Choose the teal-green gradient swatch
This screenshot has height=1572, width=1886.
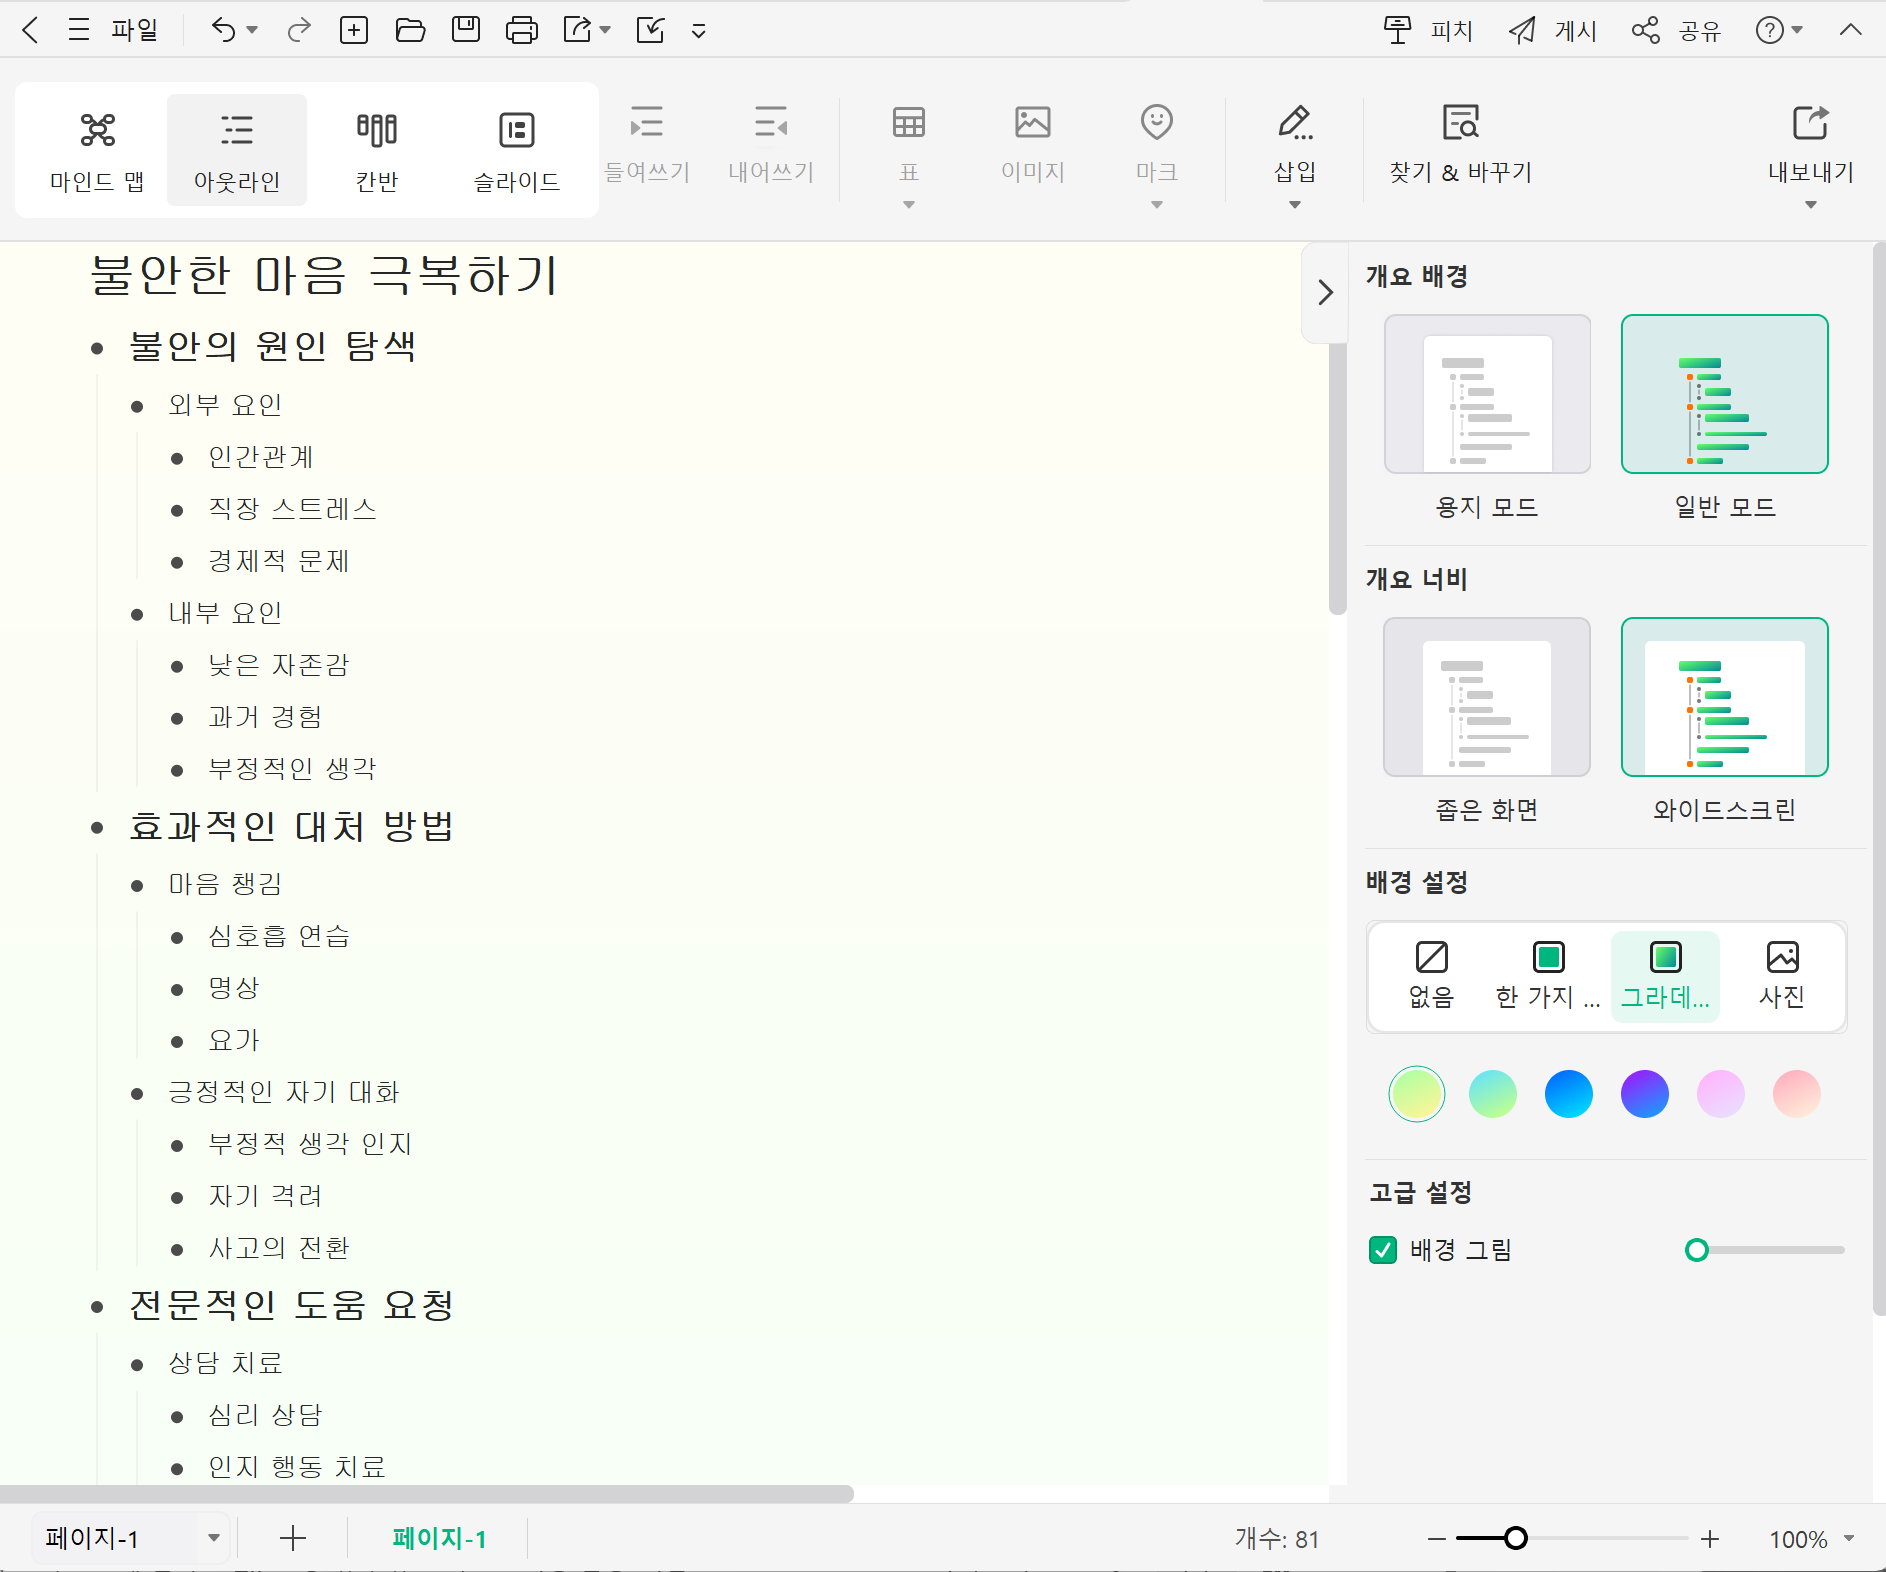[1493, 1094]
